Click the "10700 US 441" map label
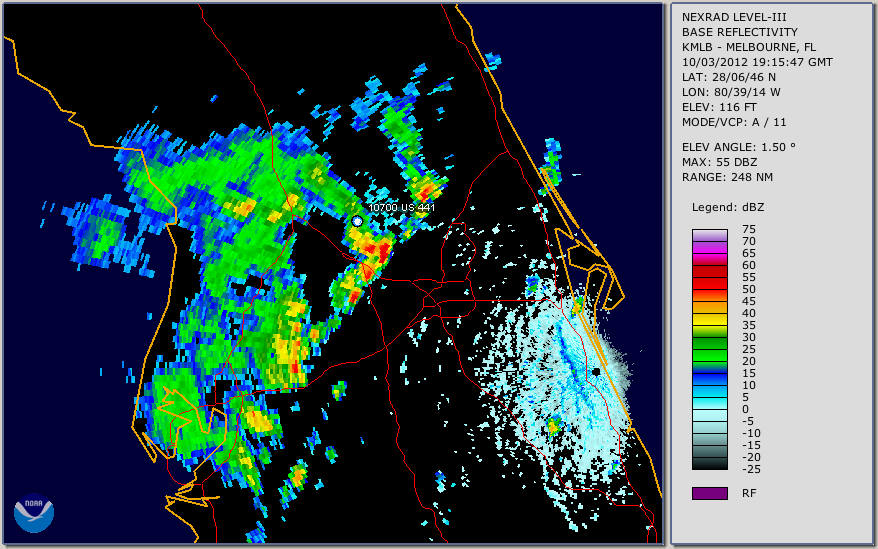This screenshot has width=878, height=549. click(x=401, y=207)
